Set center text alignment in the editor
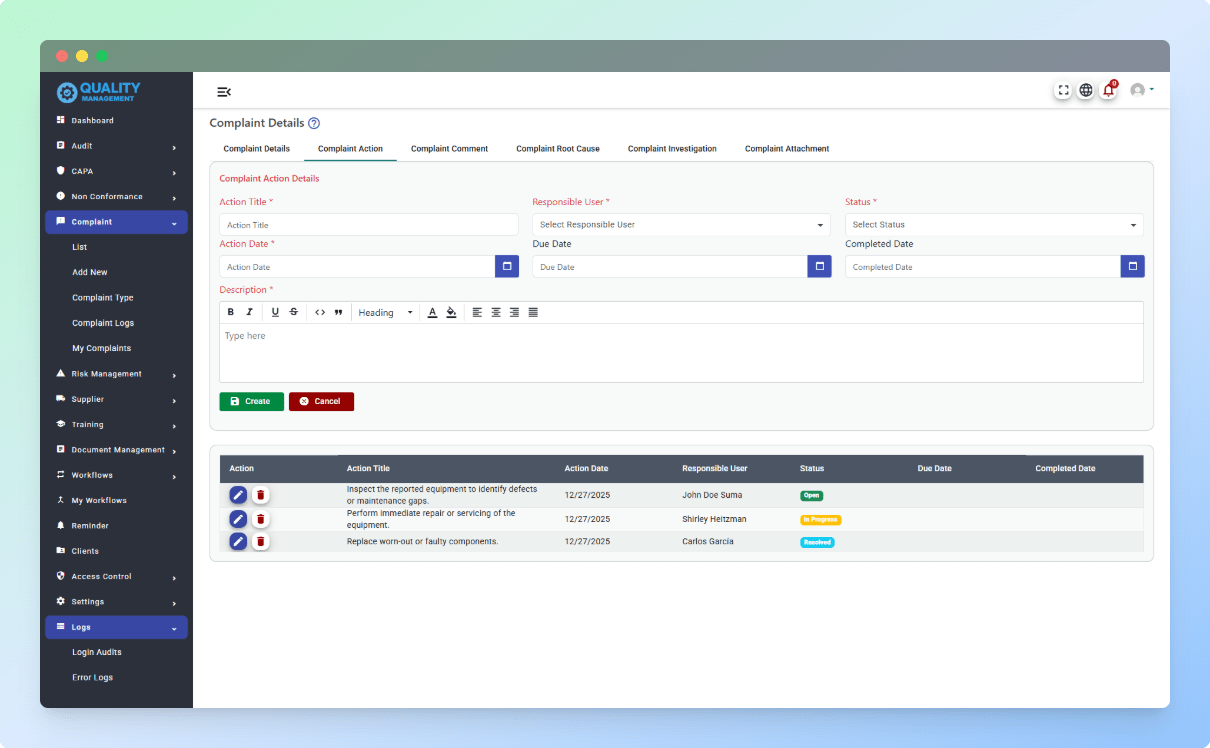This screenshot has width=1210, height=748. coord(496,312)
